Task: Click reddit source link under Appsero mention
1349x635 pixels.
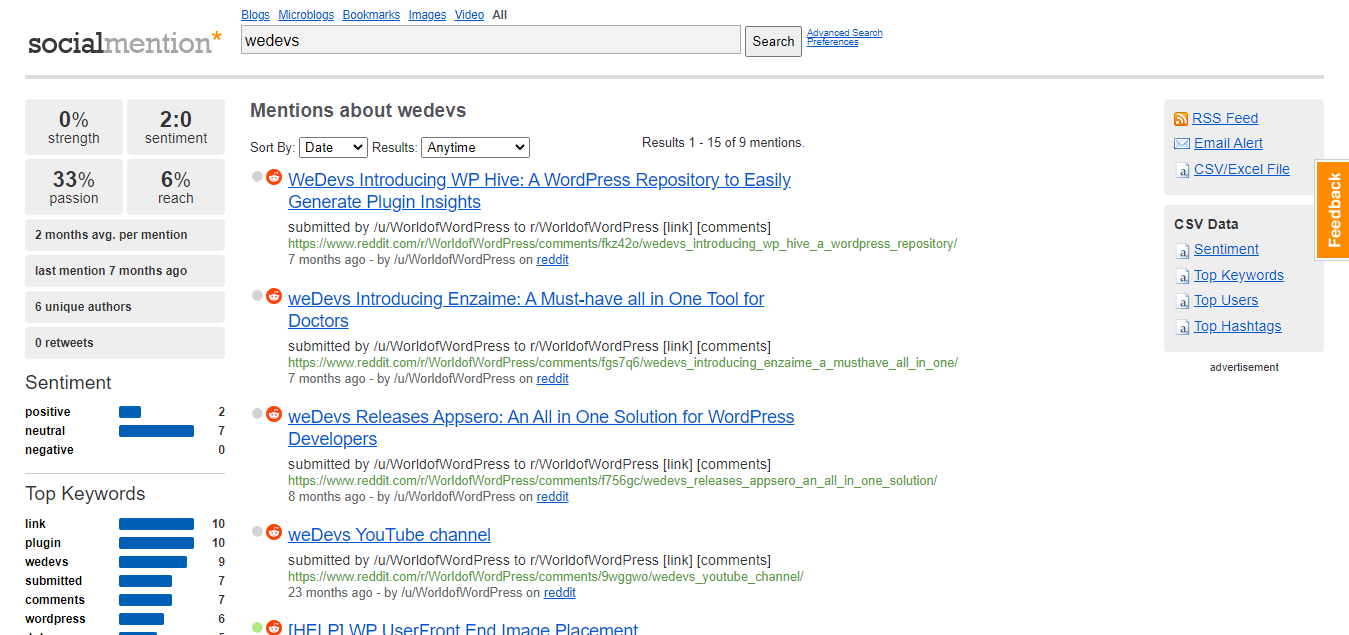Action: (552, 497)
